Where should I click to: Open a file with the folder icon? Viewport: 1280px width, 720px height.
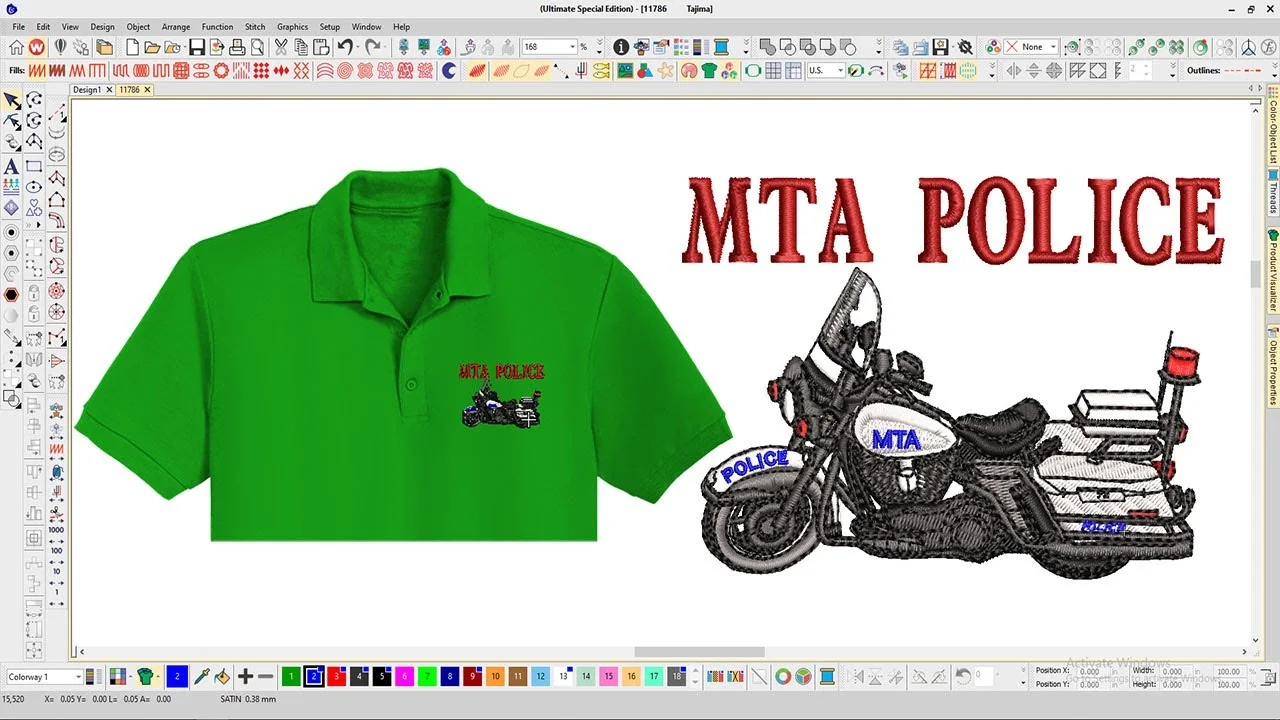[x=152, y=47]
